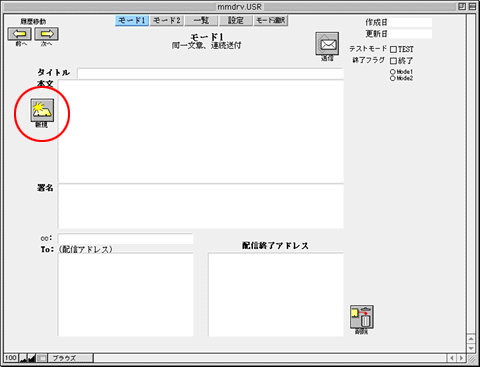Switch to the モード2 tab

(167, 21)
